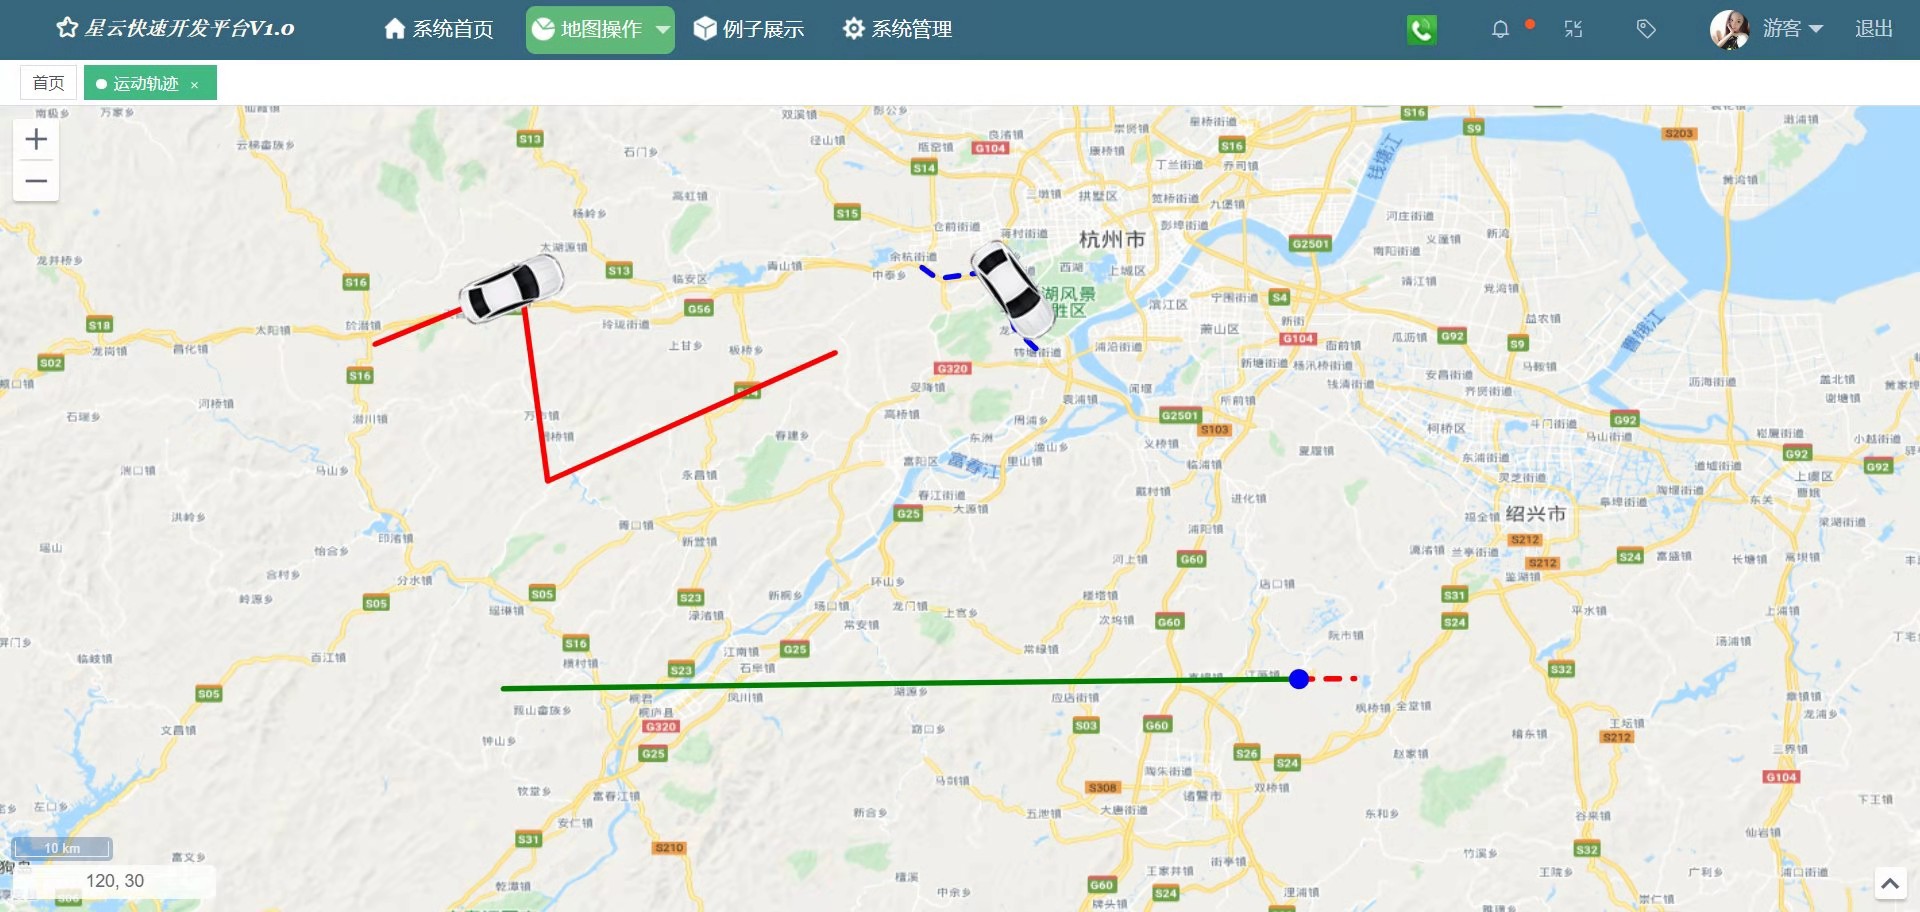Image resolution: width=1920 pixels, height=912 pixels.
Task: Click the white car near 杭州市
Action: (x=1013, y=288)
